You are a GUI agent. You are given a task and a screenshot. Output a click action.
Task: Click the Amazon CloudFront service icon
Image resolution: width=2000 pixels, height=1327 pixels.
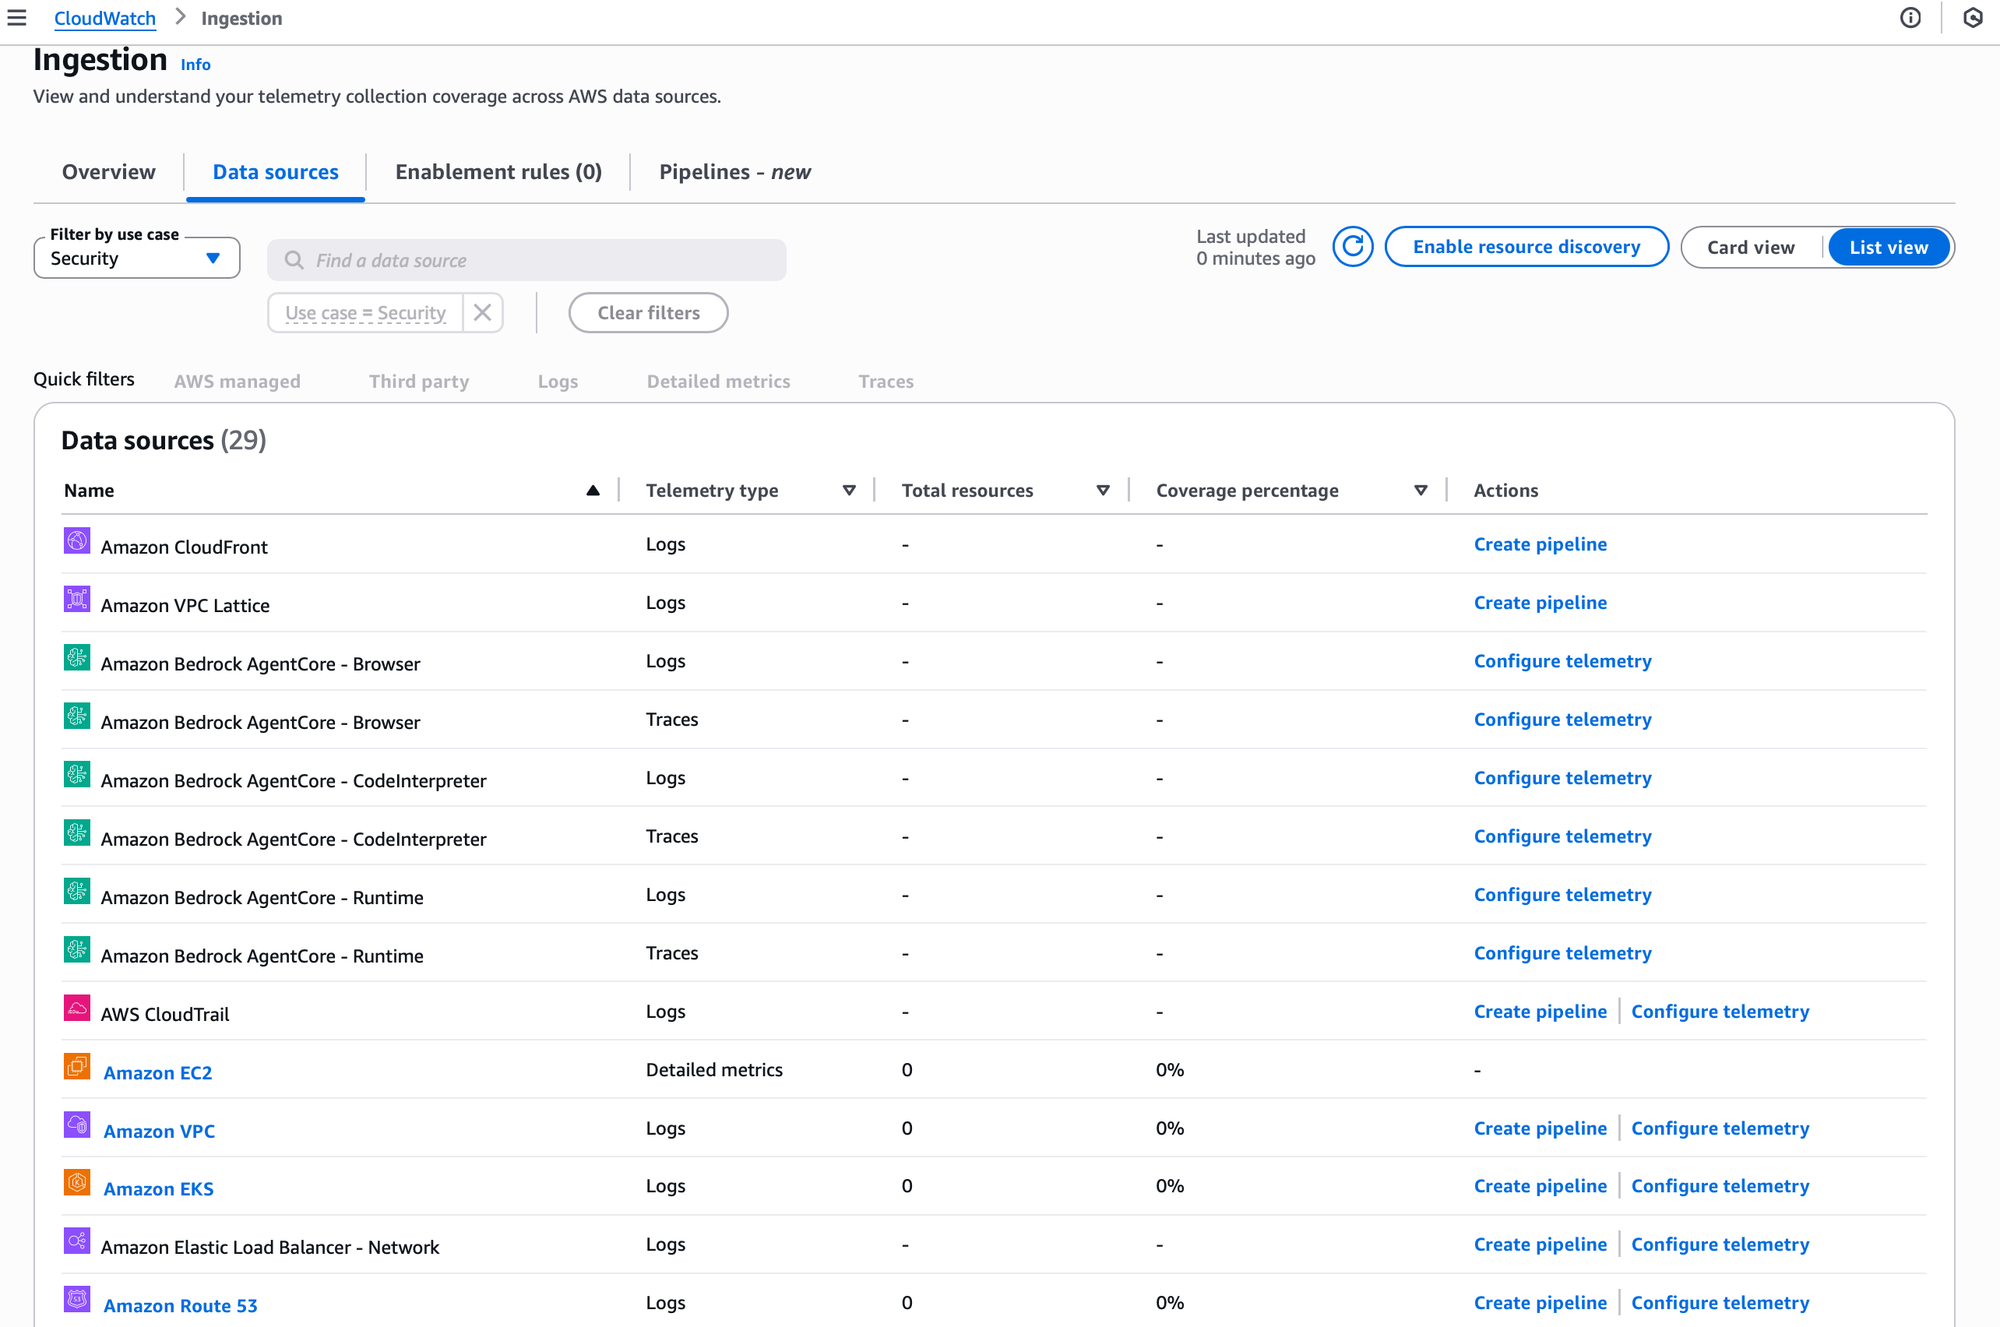pyautogui.click(x=77, y=541)
